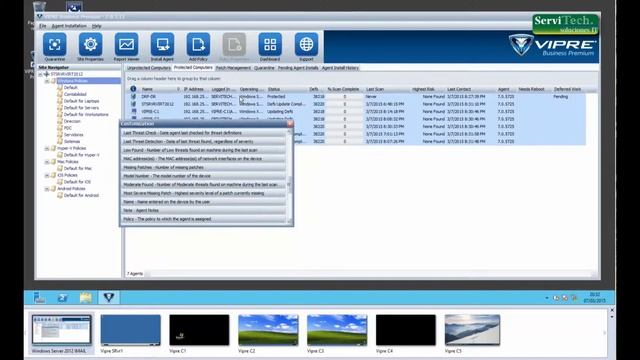The height and width of the screenshot is (360, 640).
Task: Choose the Model Number column entry
Action: click(x=204, y=176)
